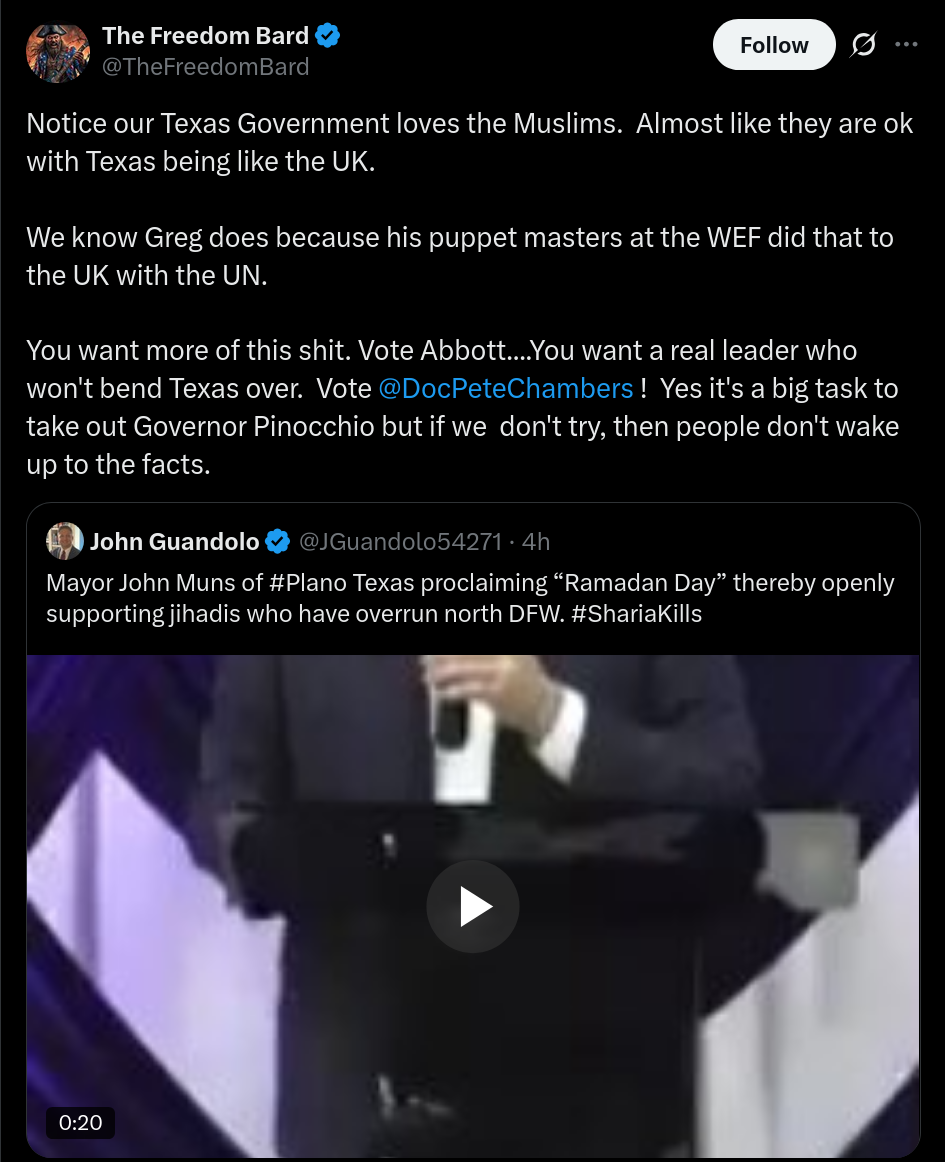Click the video thumbnail of the speaker
Viewport: 945px width, 1162px height.
473,906
